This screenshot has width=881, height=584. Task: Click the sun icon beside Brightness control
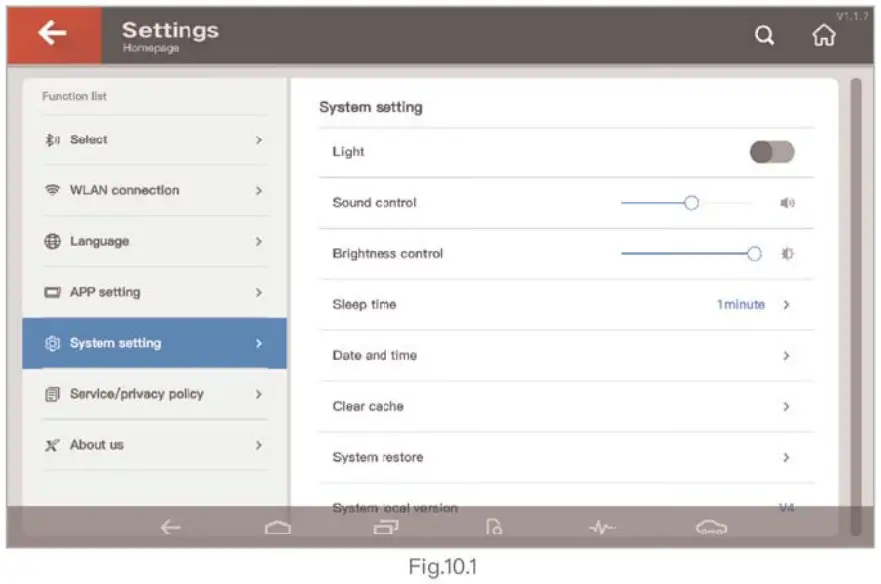[x=787, y=253]
